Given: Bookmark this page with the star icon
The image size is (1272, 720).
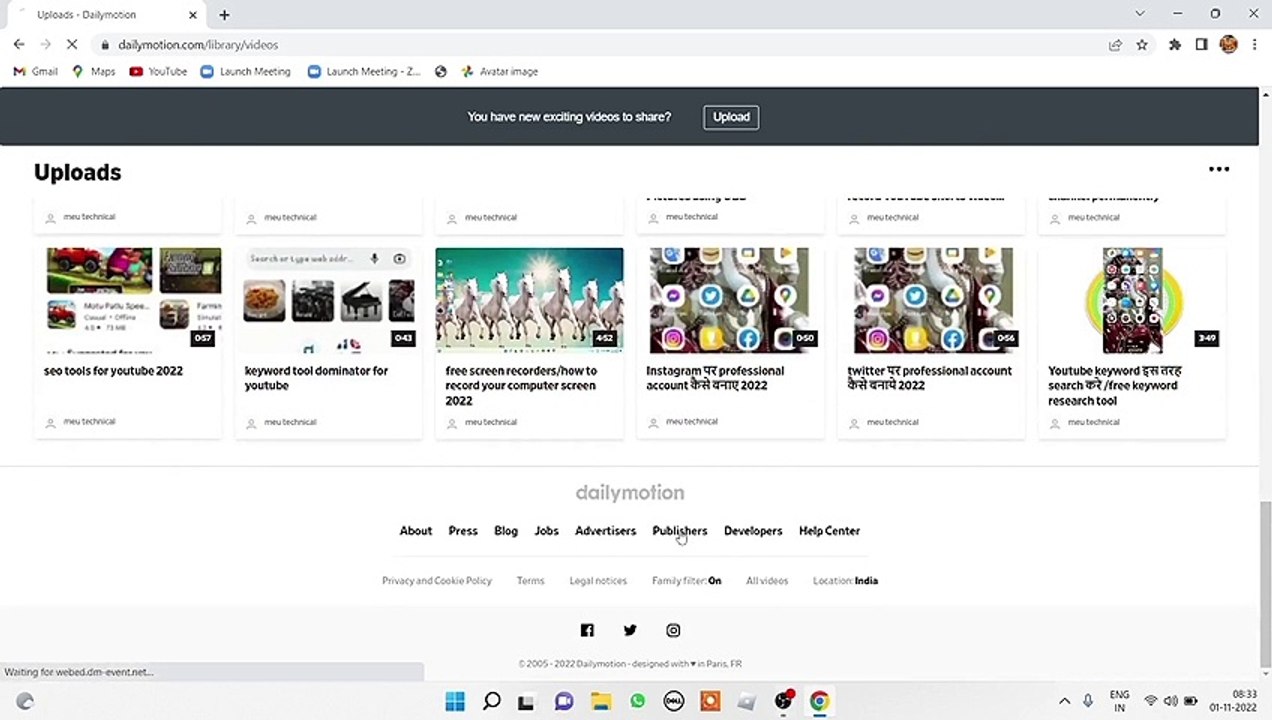Looking at the screenshot, I should [1142, 45].
